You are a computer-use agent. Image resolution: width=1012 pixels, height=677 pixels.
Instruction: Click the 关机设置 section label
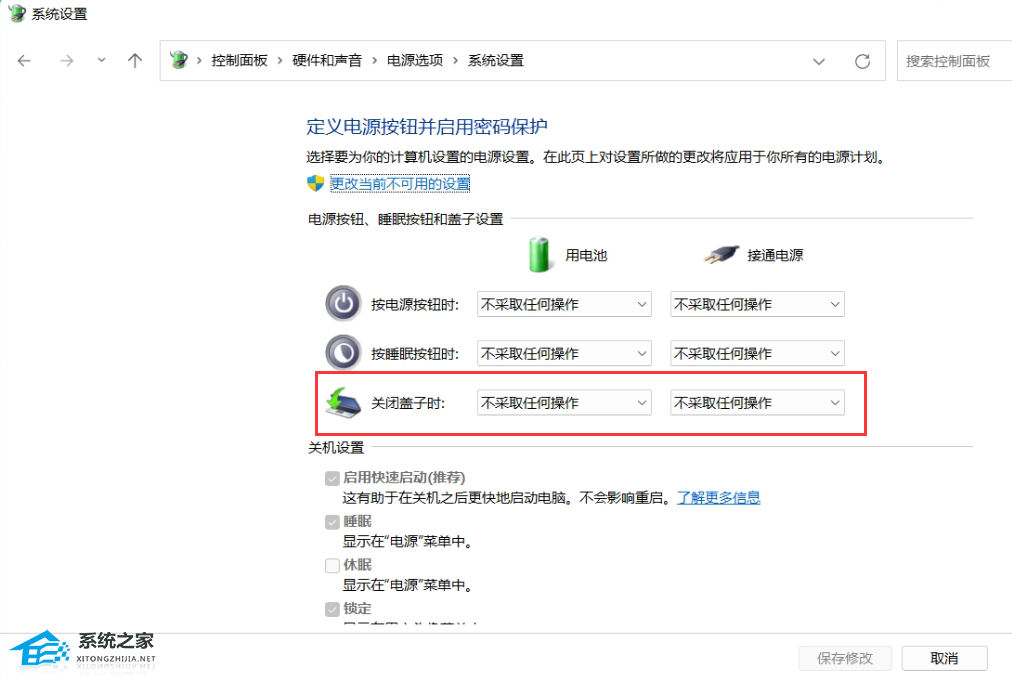(x=336, y=447)
